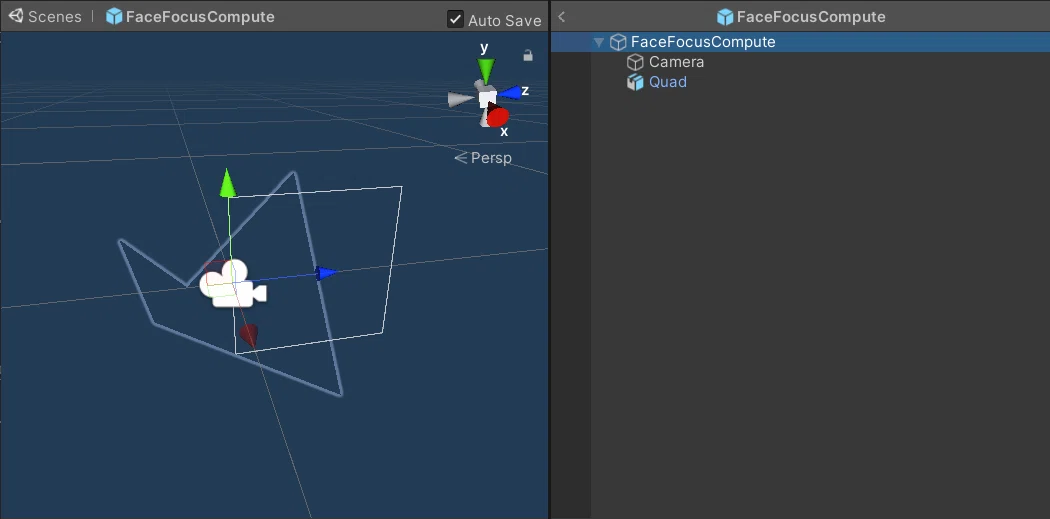
Task: Click the blue Z axis cone on gizmo
Action: coord(510,92)
